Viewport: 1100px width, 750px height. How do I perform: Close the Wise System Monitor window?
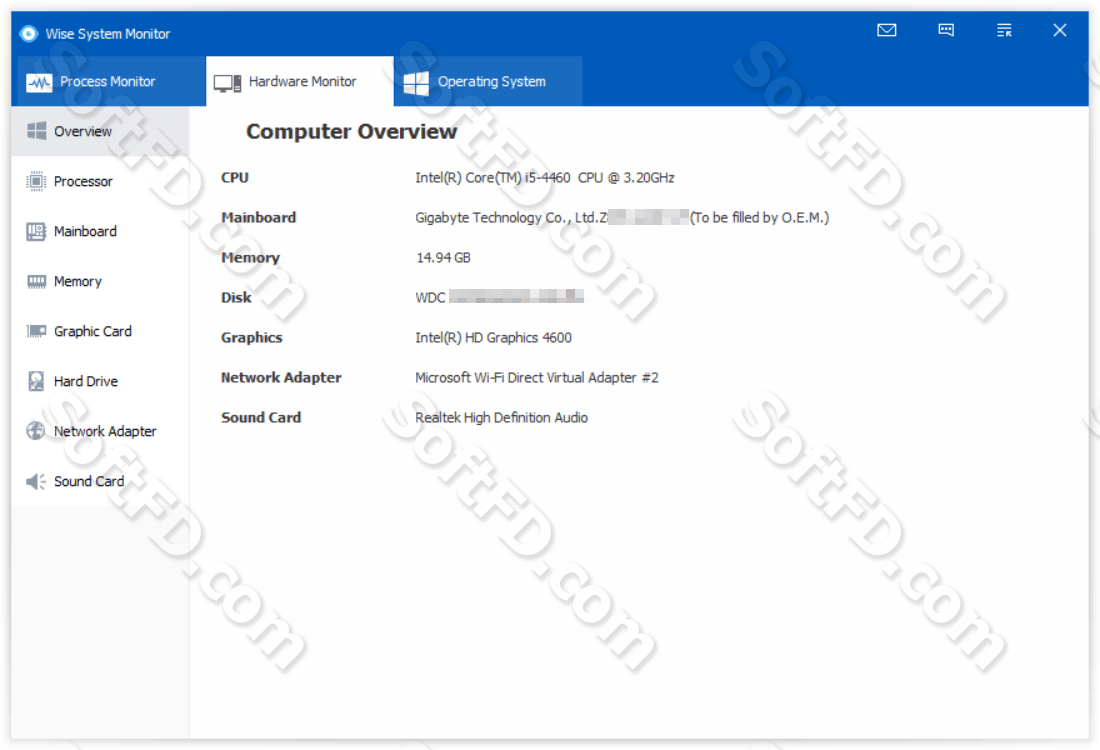click(1059, 30)
